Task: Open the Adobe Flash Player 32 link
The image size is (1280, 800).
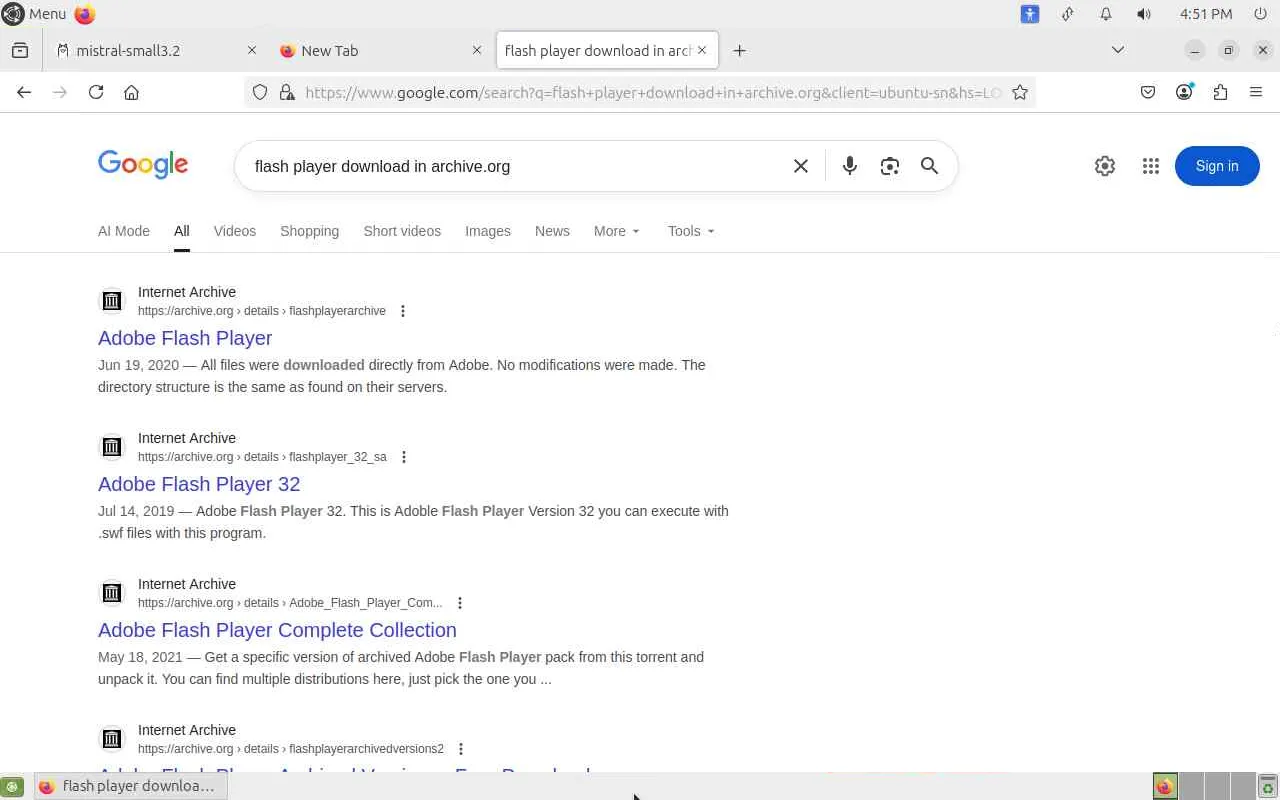Action: click(x=199, y=484)
